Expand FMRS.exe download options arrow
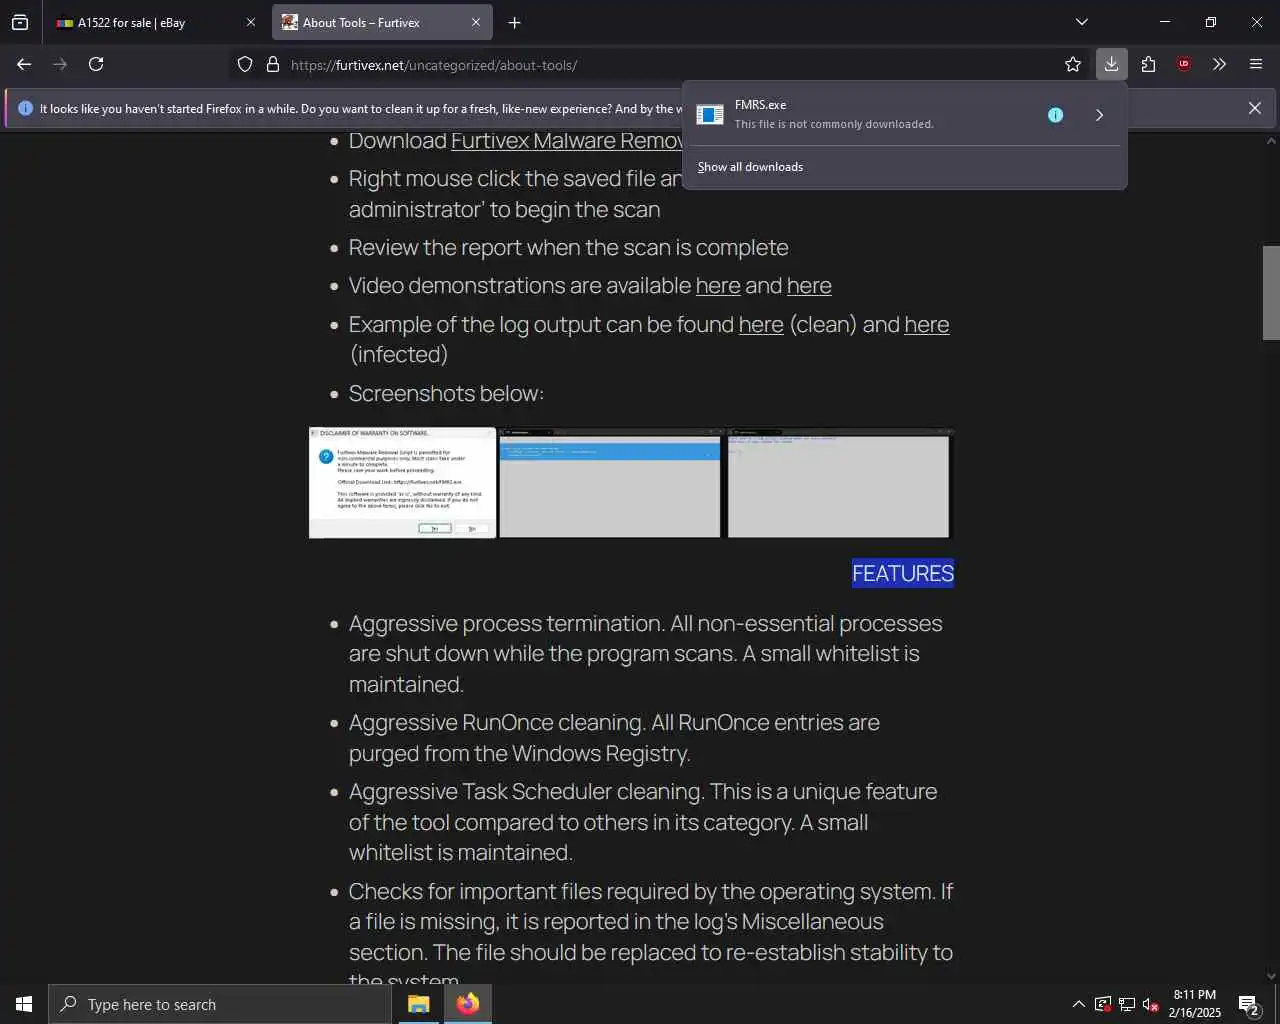 [x=1099, y=115]
